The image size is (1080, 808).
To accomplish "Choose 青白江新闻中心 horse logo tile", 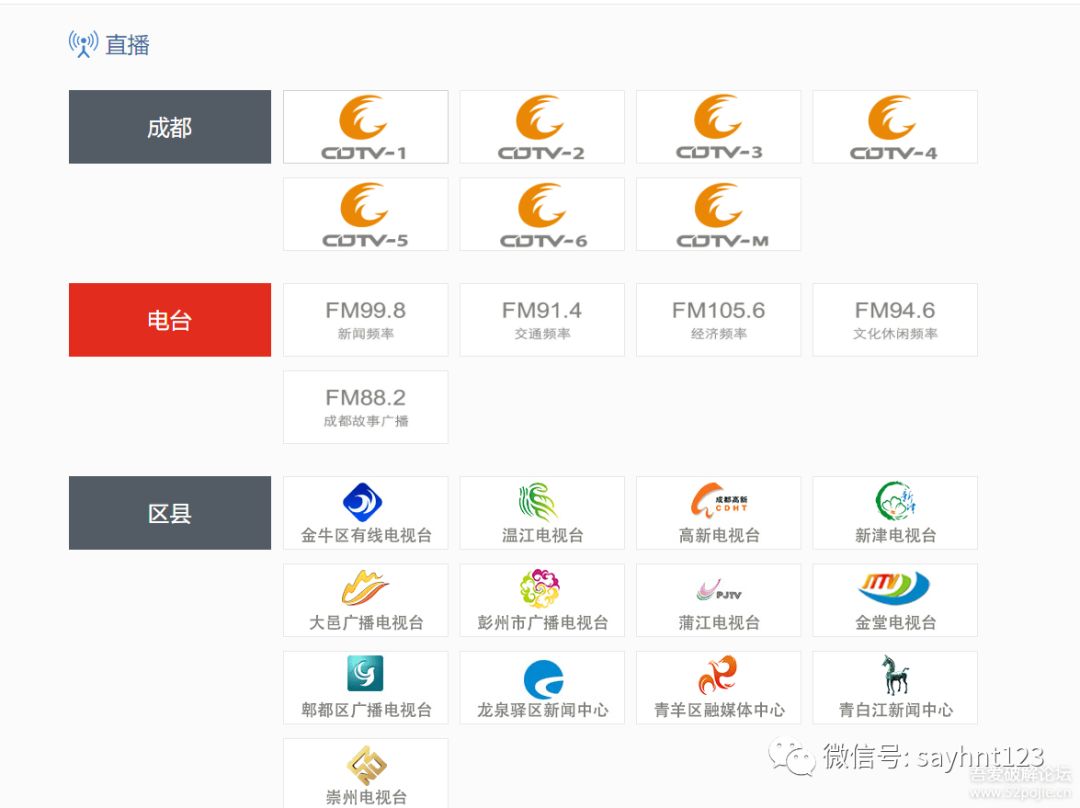I will (895, 687).
